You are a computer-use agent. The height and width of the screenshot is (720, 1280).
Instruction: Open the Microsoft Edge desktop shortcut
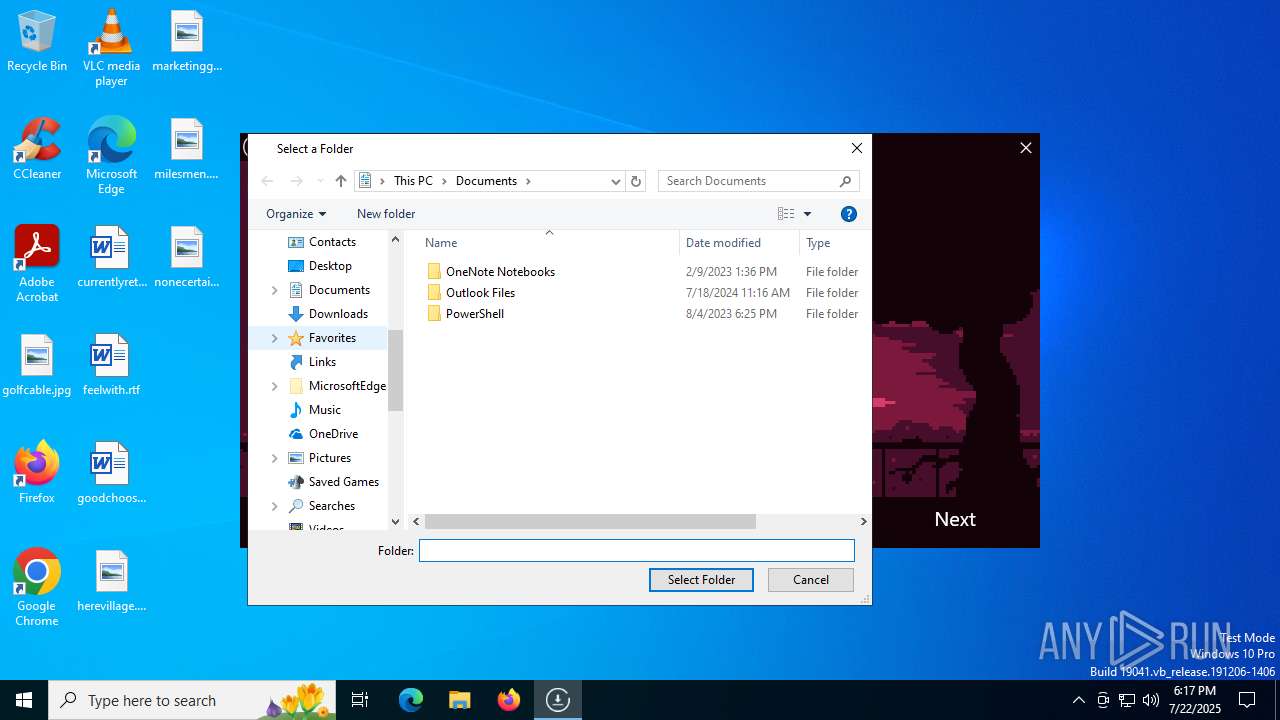tap(111, 156)
